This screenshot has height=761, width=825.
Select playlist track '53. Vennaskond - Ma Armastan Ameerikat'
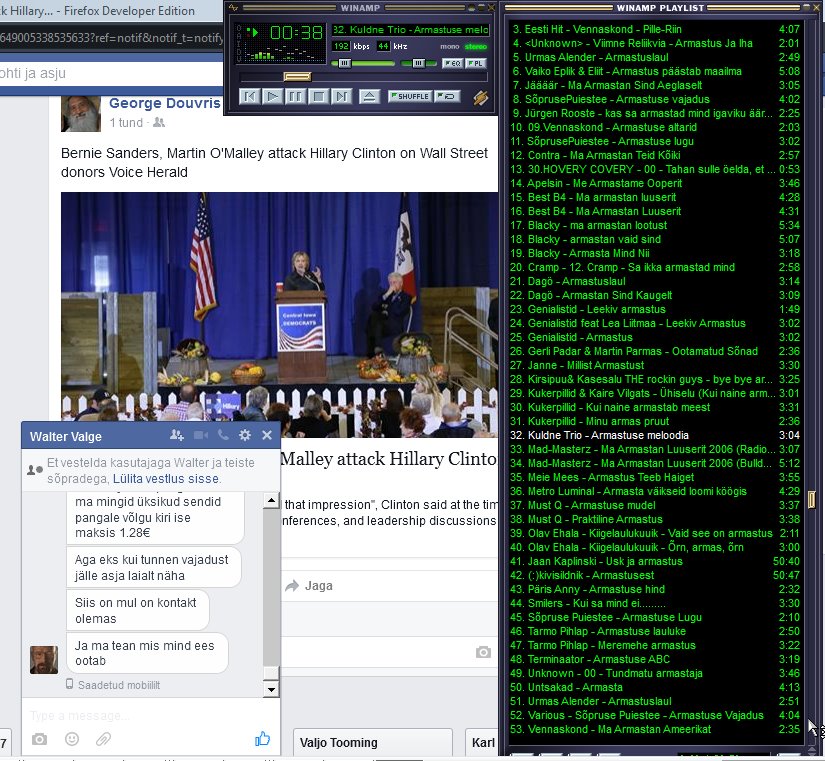point(656,729)
